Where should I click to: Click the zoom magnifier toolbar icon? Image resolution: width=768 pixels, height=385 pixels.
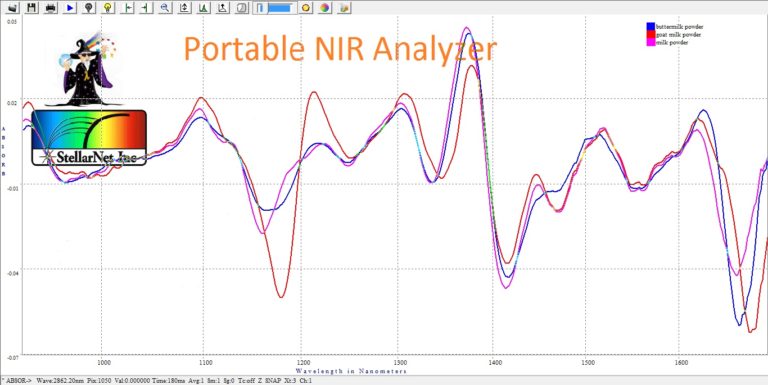point(165,7)
